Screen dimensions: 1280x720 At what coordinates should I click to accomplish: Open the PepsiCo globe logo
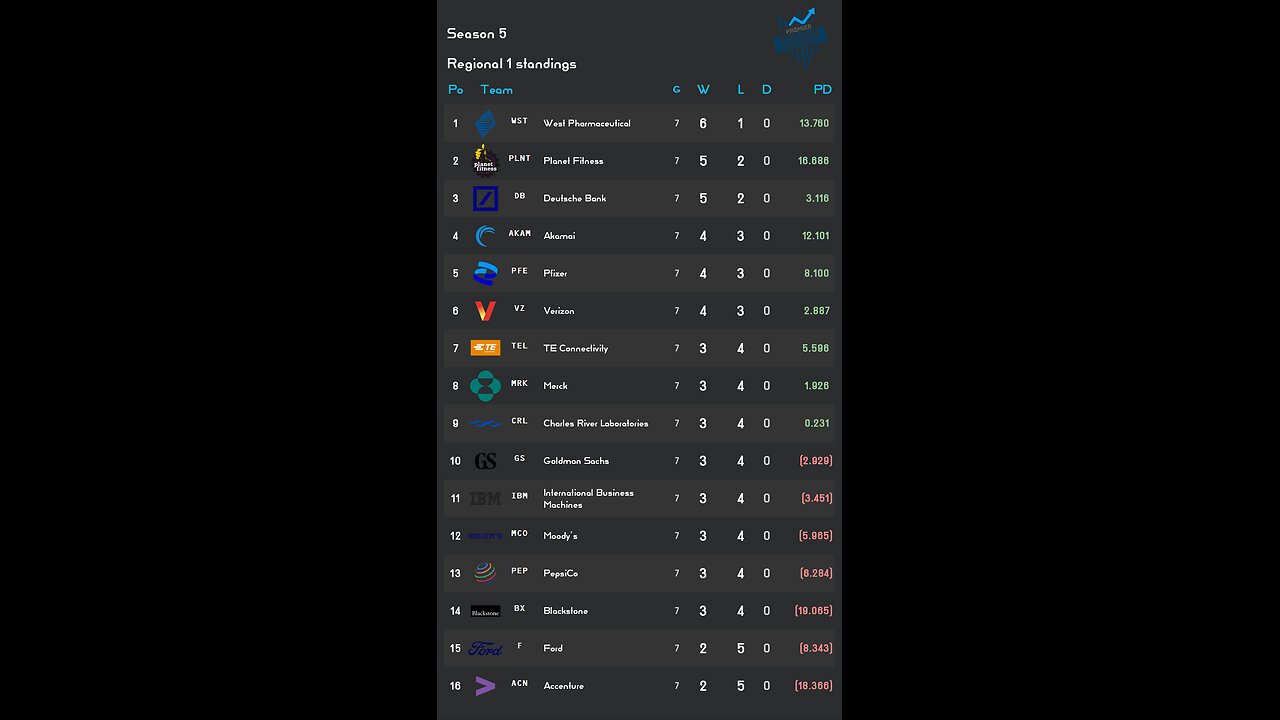click(x=485, y=573)
